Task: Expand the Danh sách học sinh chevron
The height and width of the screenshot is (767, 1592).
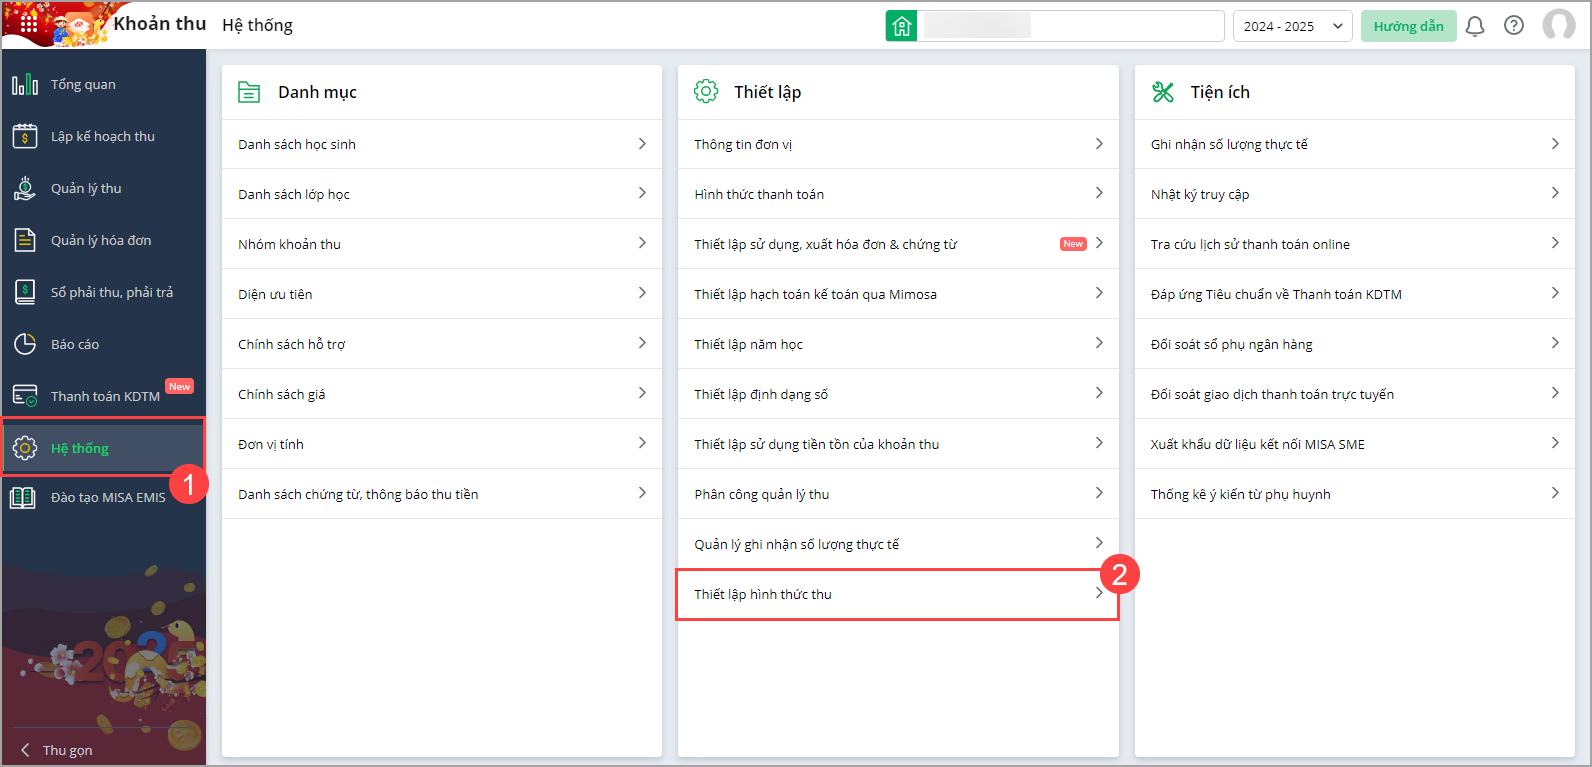Action: (642, 144)
